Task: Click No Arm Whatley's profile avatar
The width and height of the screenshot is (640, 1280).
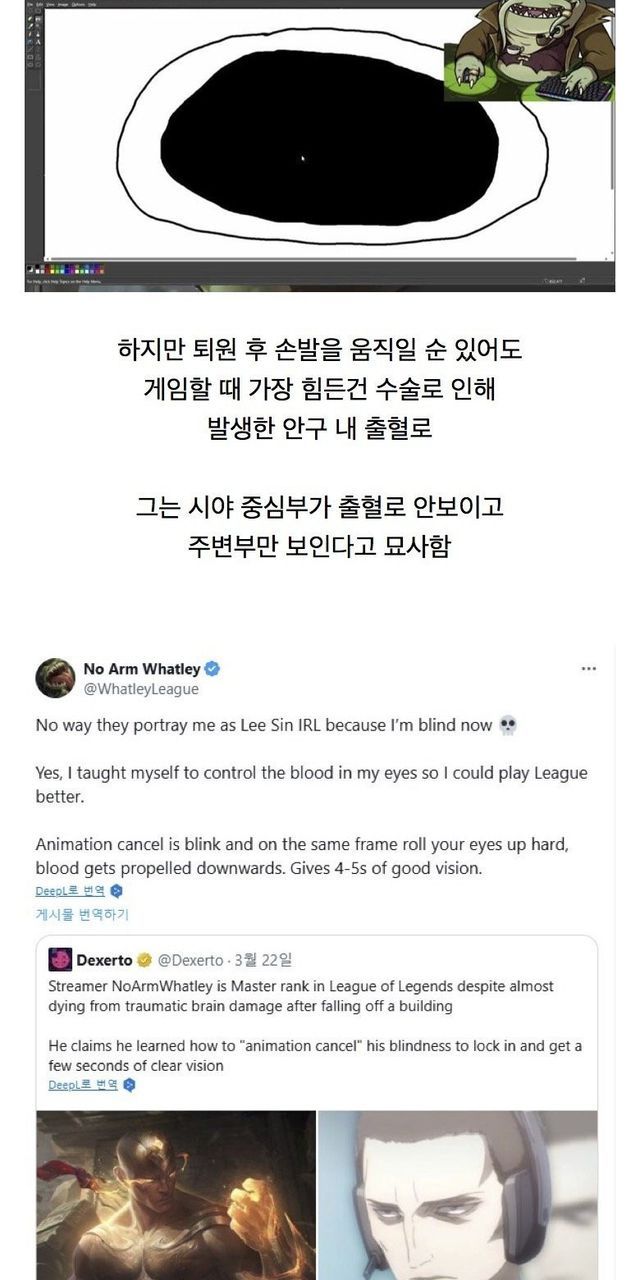Action: [x=55, y=678]
